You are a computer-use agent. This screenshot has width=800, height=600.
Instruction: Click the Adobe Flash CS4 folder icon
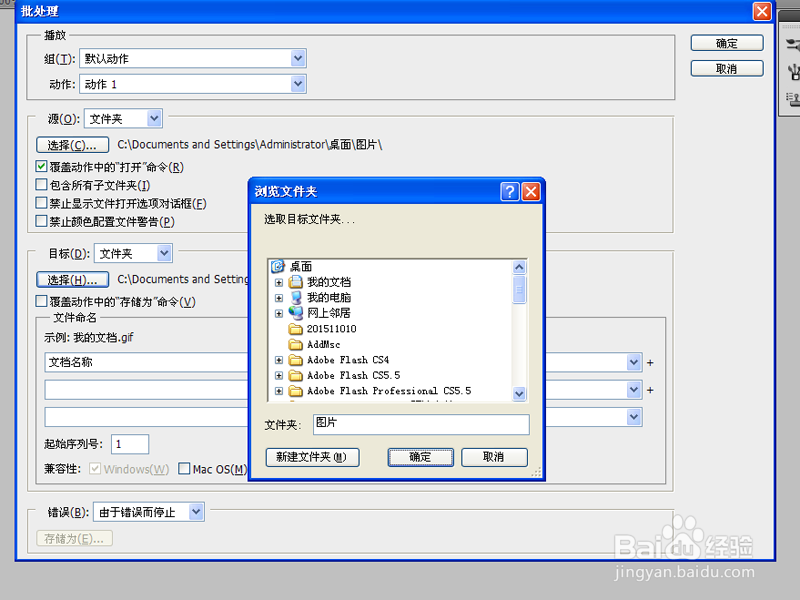295,360
